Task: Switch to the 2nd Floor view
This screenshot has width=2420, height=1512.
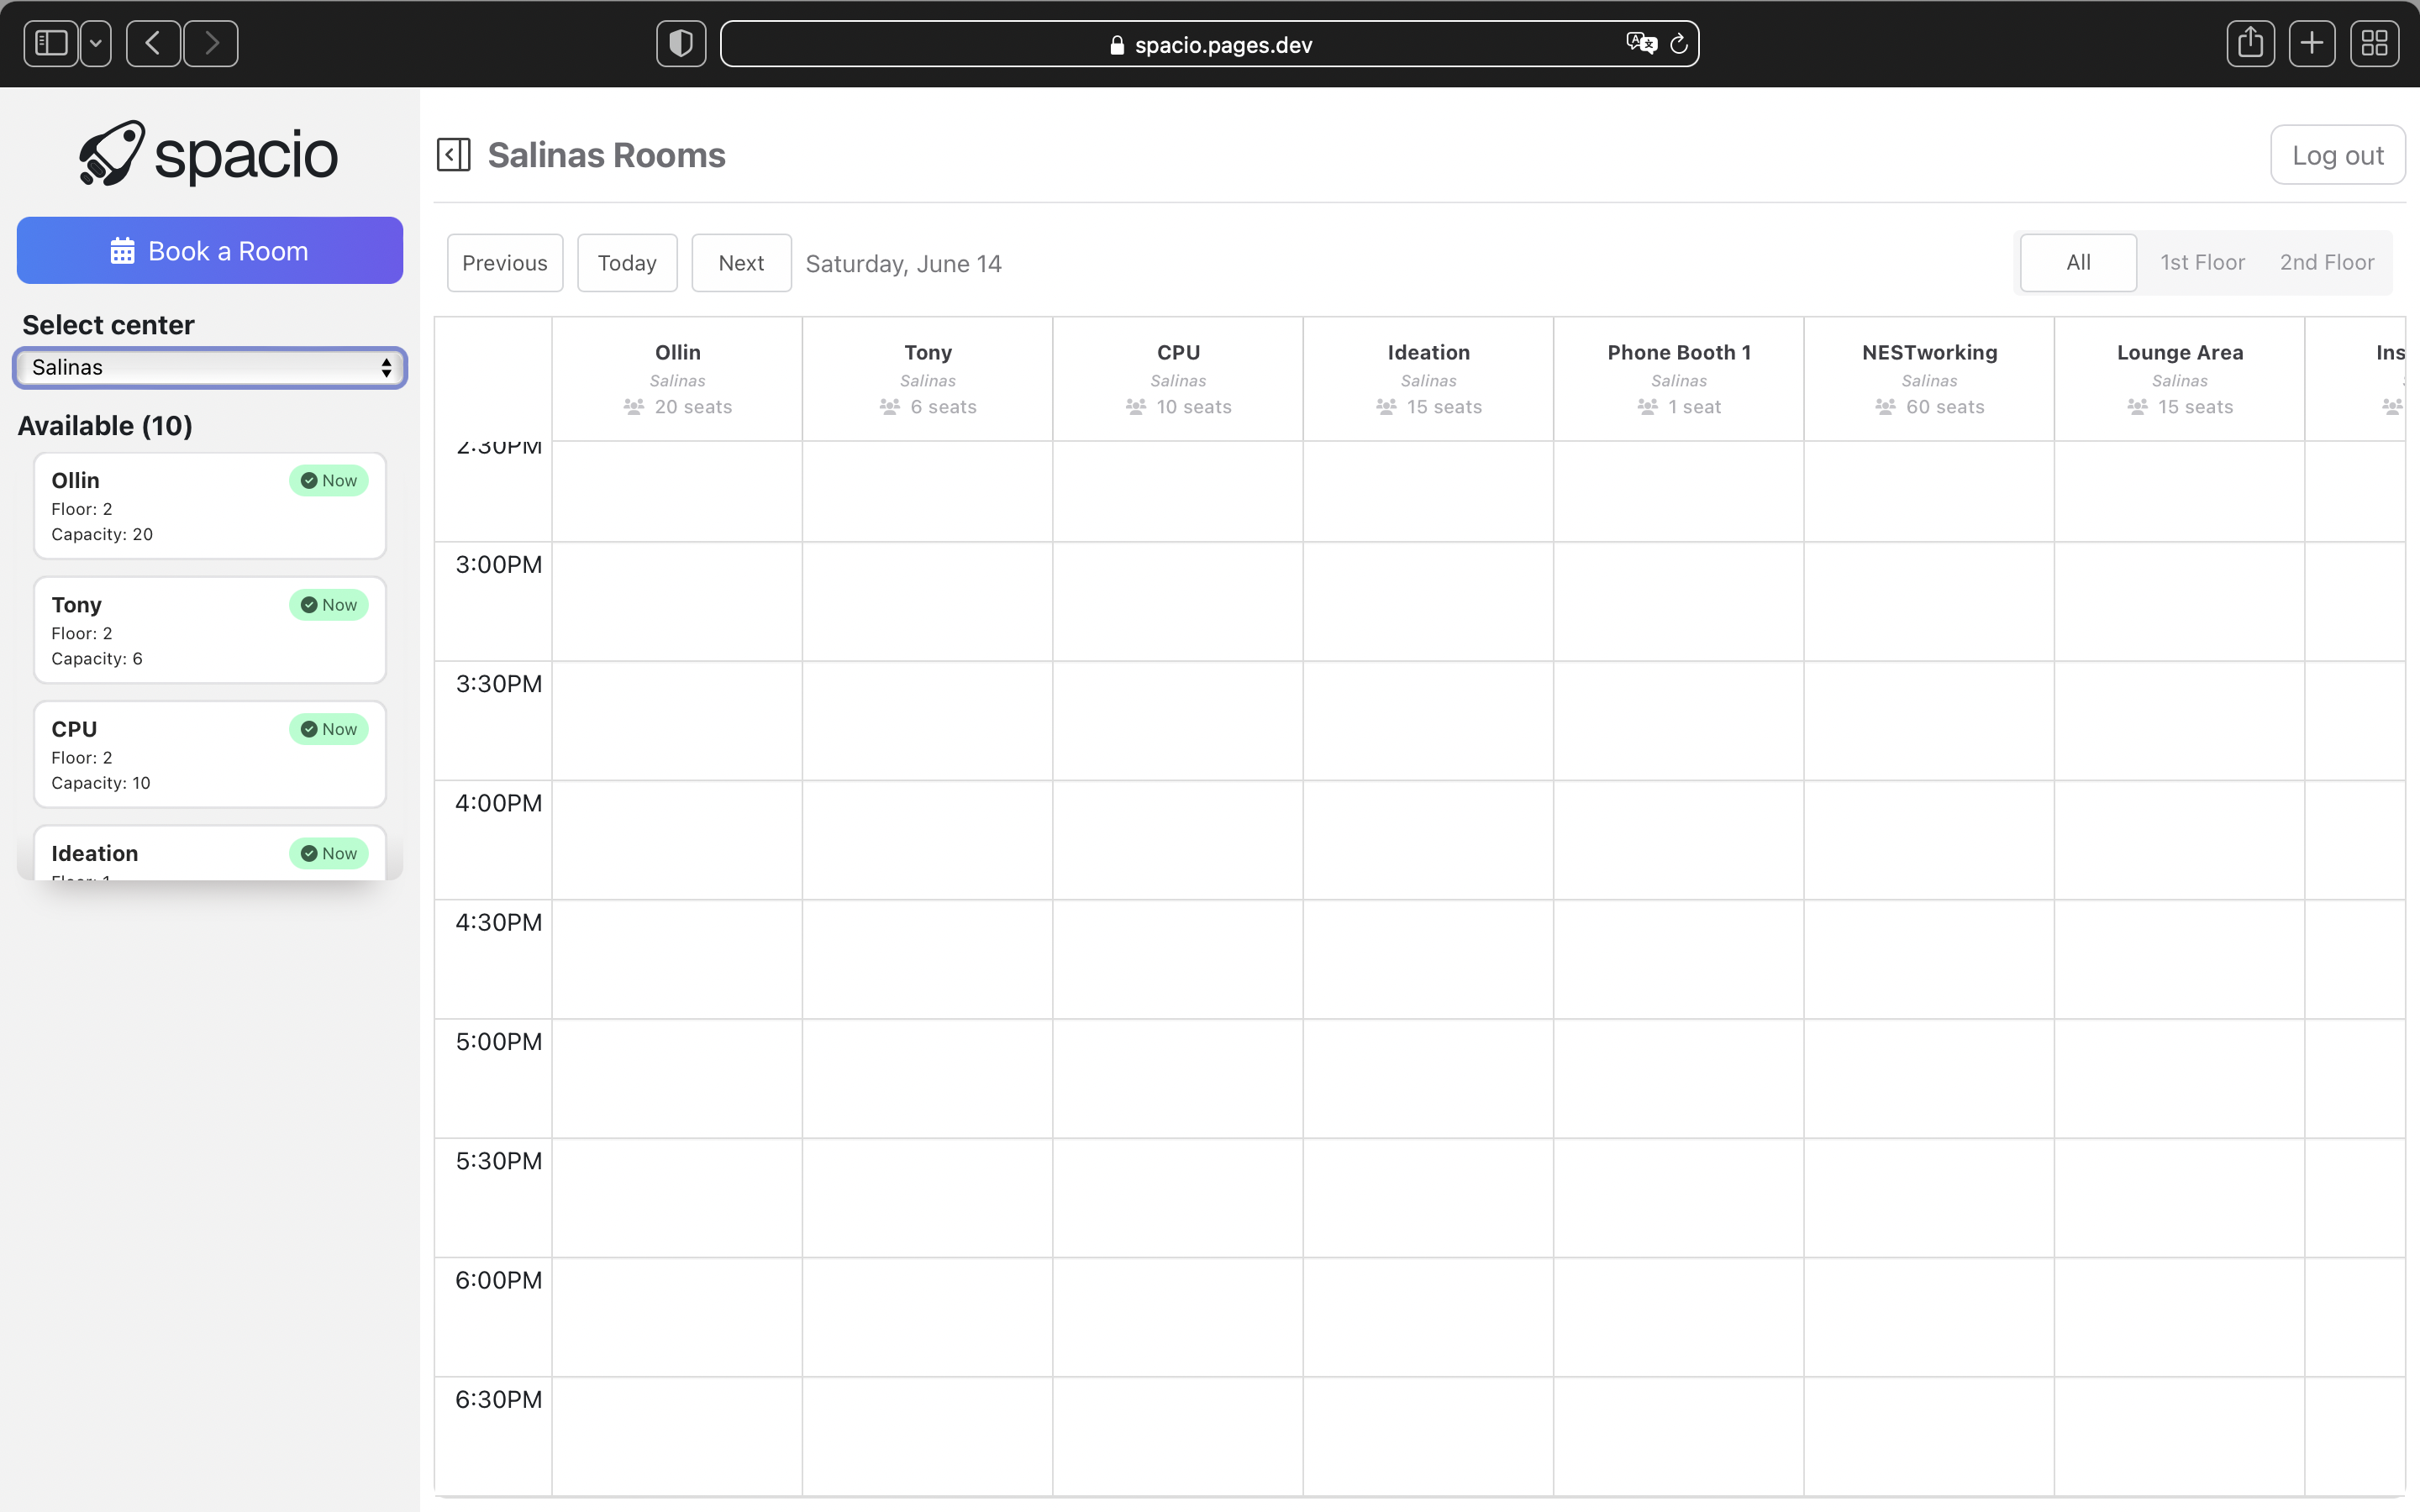Action: tap(2327, 262)
